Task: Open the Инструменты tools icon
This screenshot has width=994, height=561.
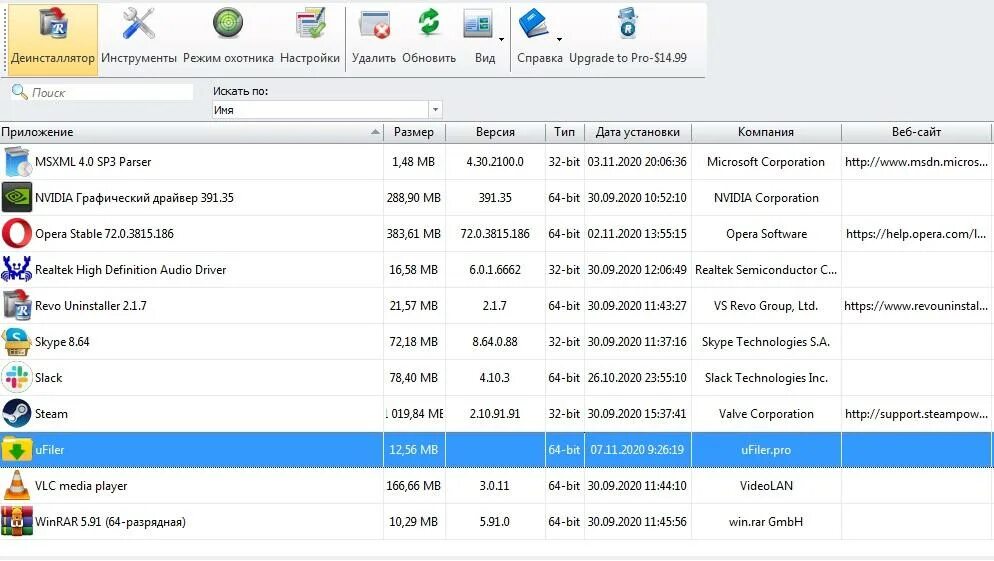Action: (x=138, y=25)
